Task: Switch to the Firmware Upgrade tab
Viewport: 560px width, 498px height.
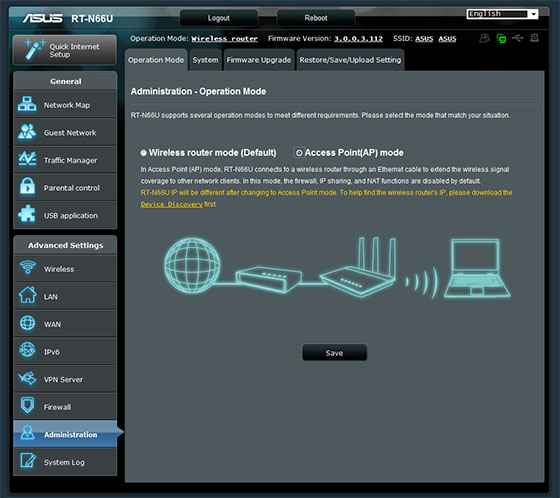Action: pos(259,60)
